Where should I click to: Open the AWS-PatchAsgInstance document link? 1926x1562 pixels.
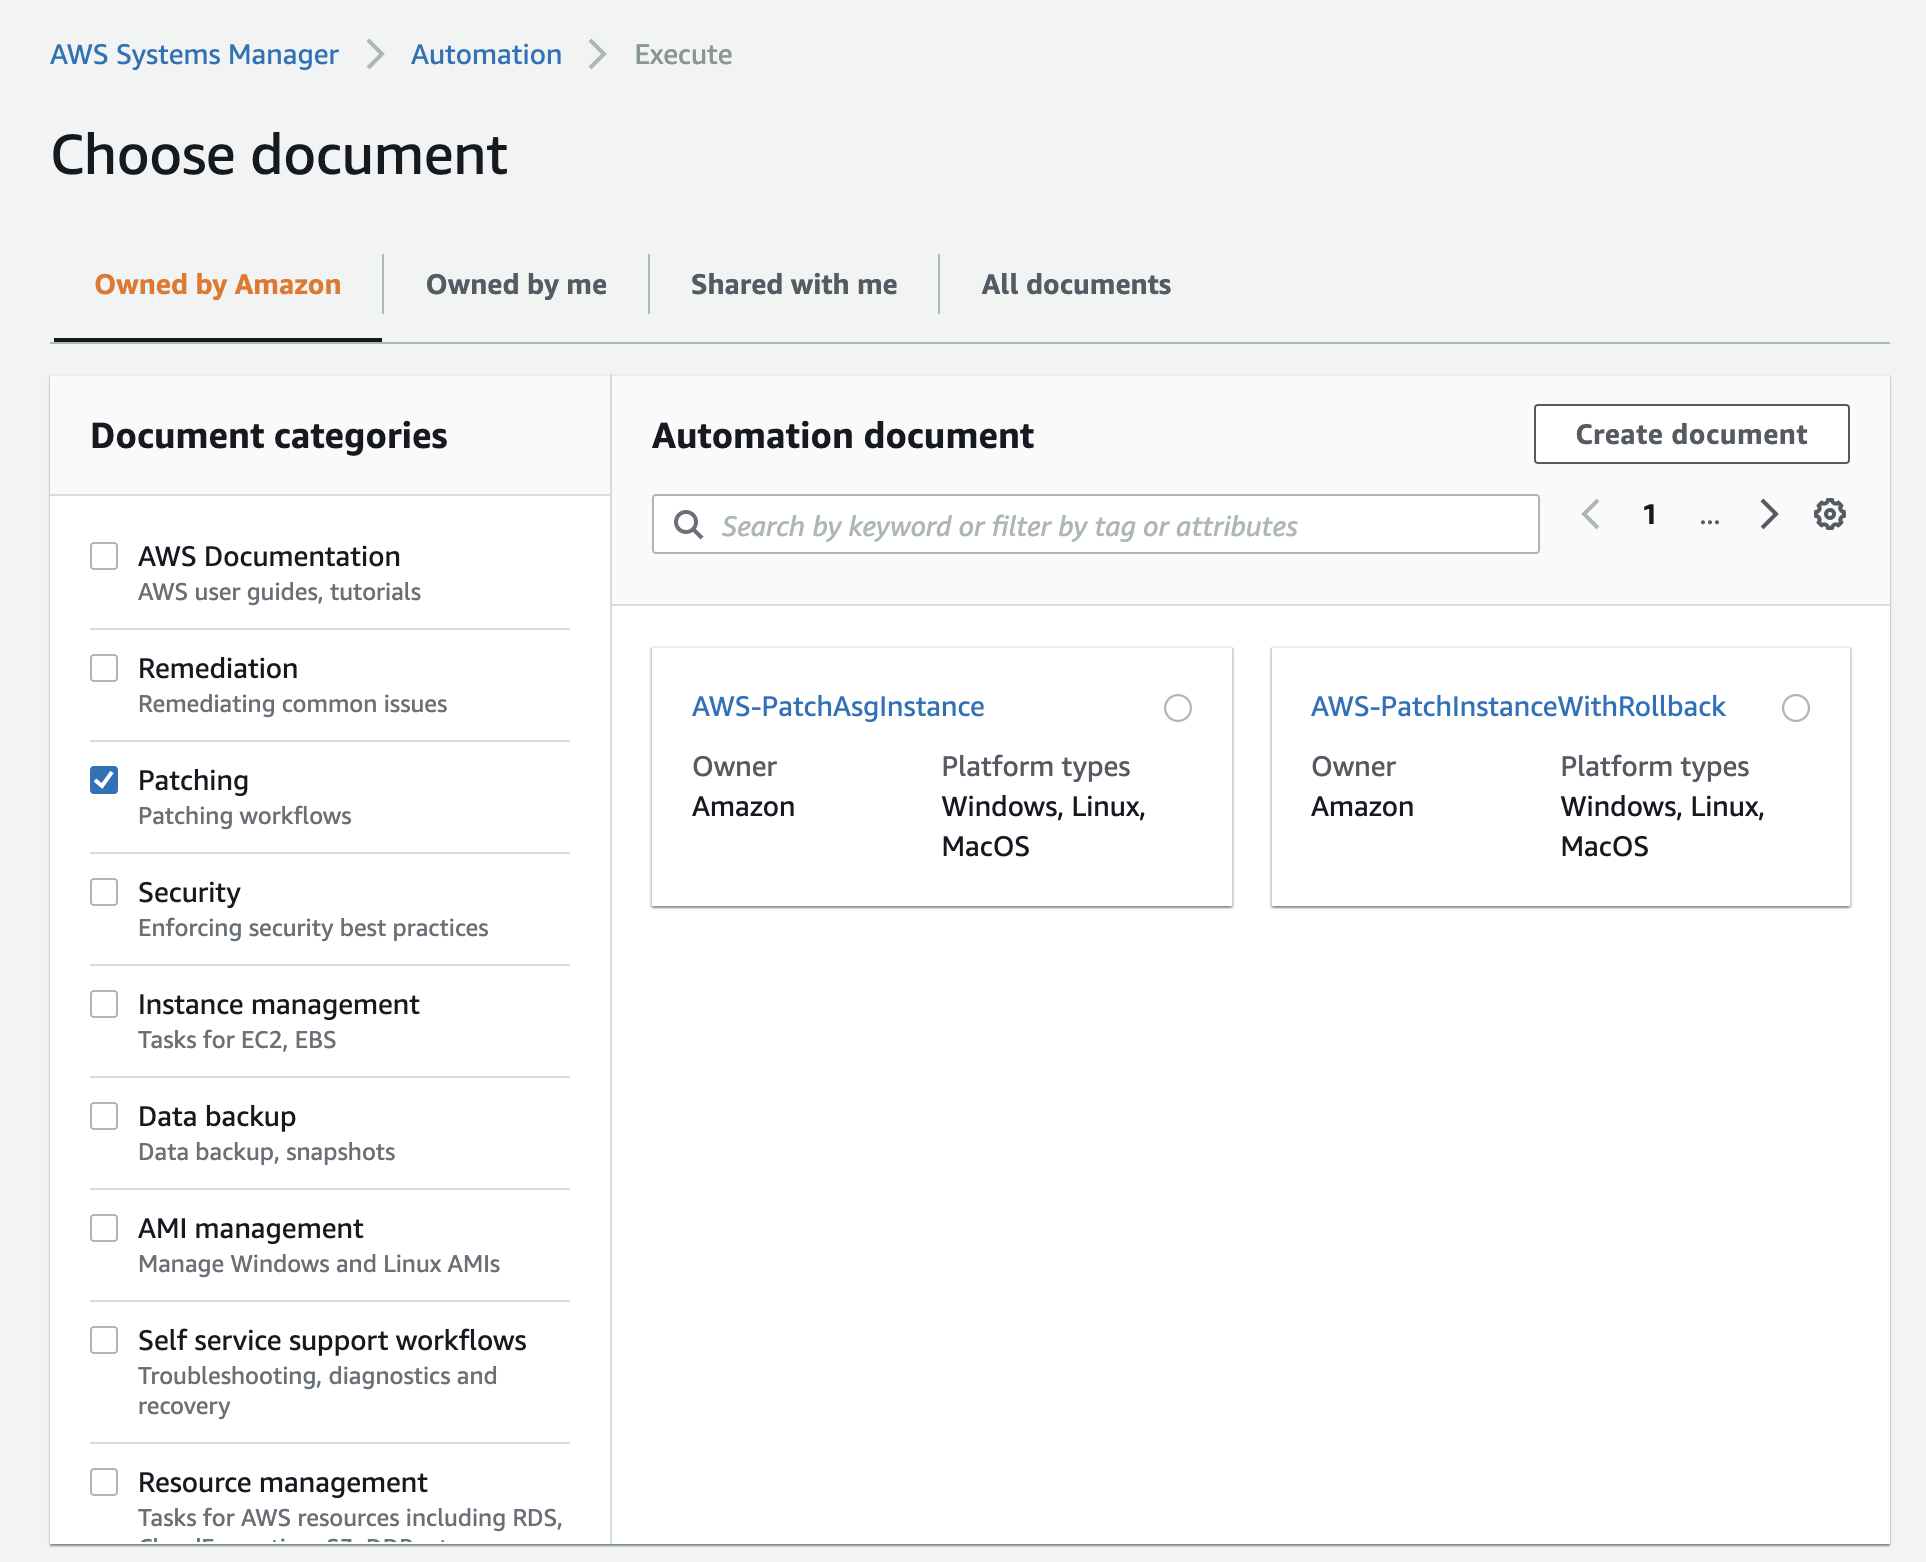tap(838, 707)
